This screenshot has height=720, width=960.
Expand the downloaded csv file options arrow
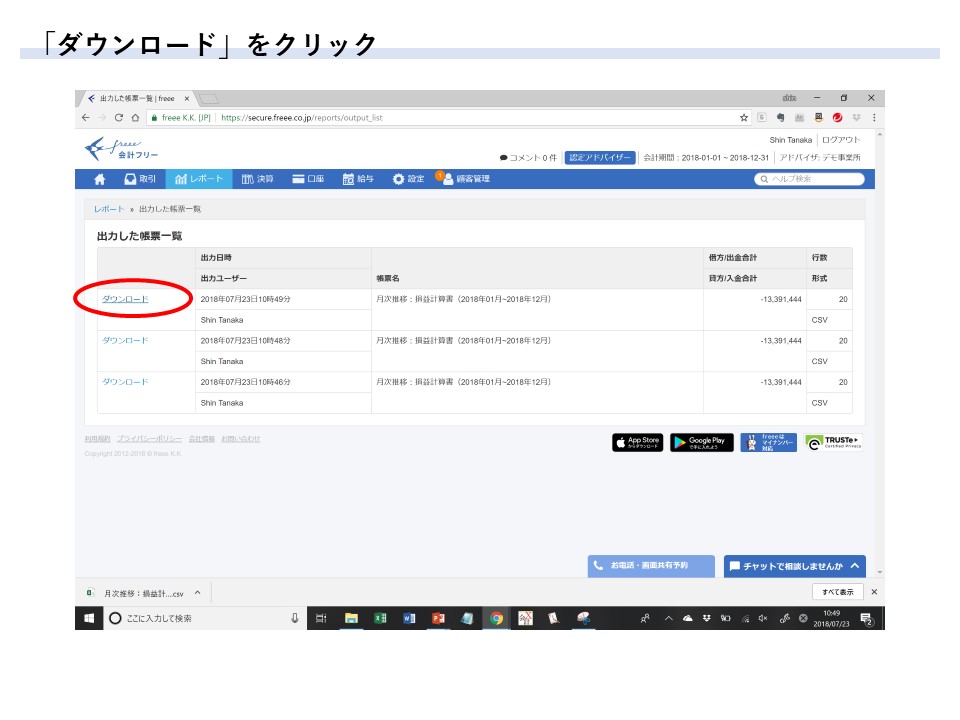198,593
